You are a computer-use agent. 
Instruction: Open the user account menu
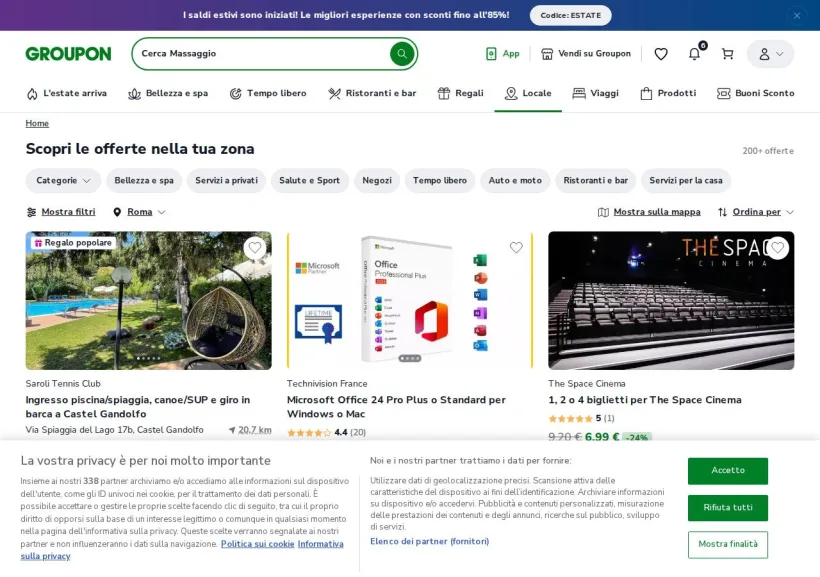tap(770, 54)
